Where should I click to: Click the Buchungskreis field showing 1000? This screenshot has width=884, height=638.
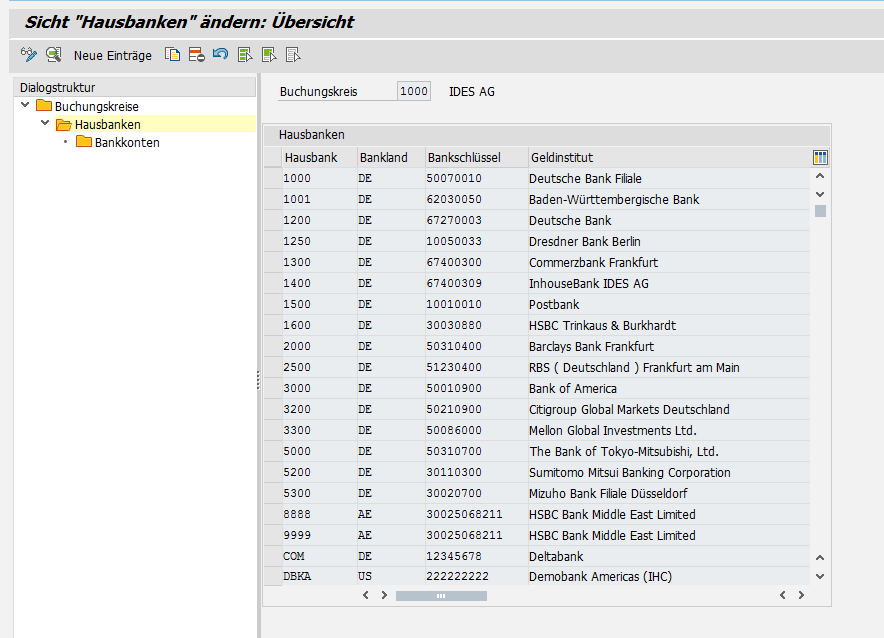pos(413,92)
